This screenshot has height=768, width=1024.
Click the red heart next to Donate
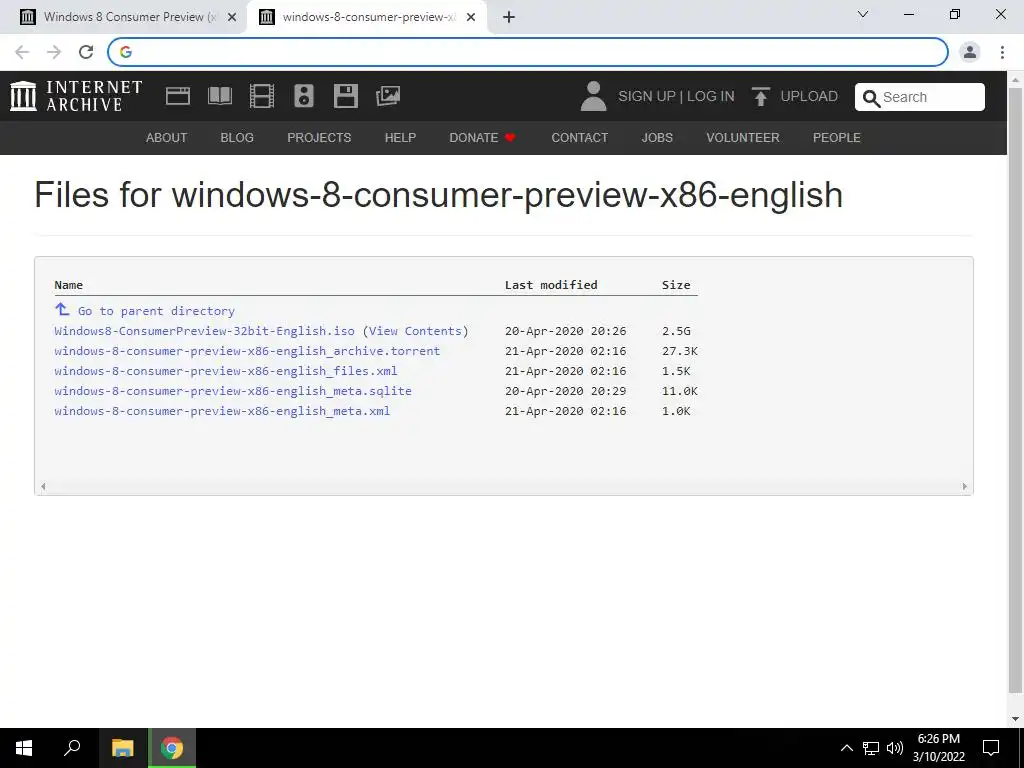[510, 137]
